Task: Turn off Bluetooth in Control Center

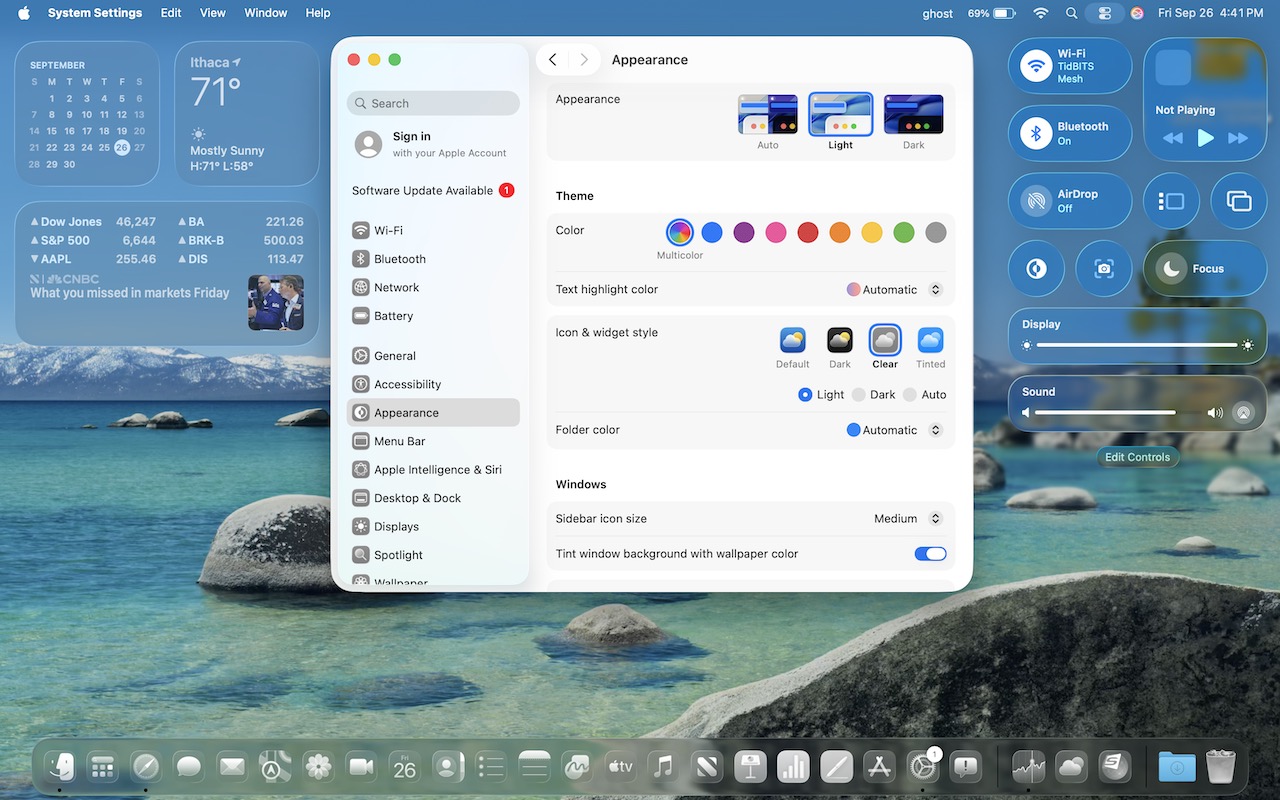Action: [x=1036, y=133]
